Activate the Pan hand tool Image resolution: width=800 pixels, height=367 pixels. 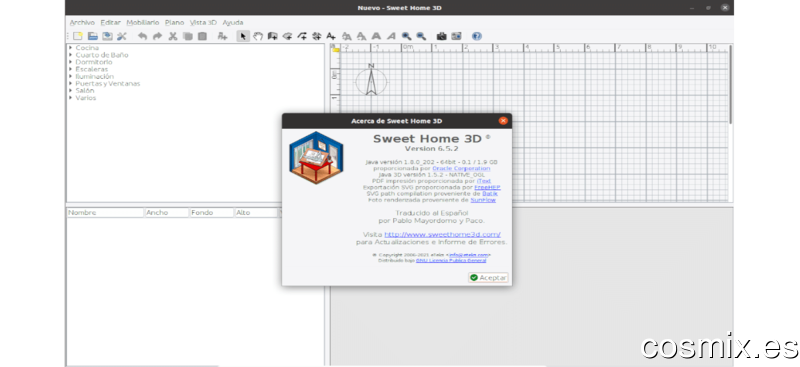(258, 36)
